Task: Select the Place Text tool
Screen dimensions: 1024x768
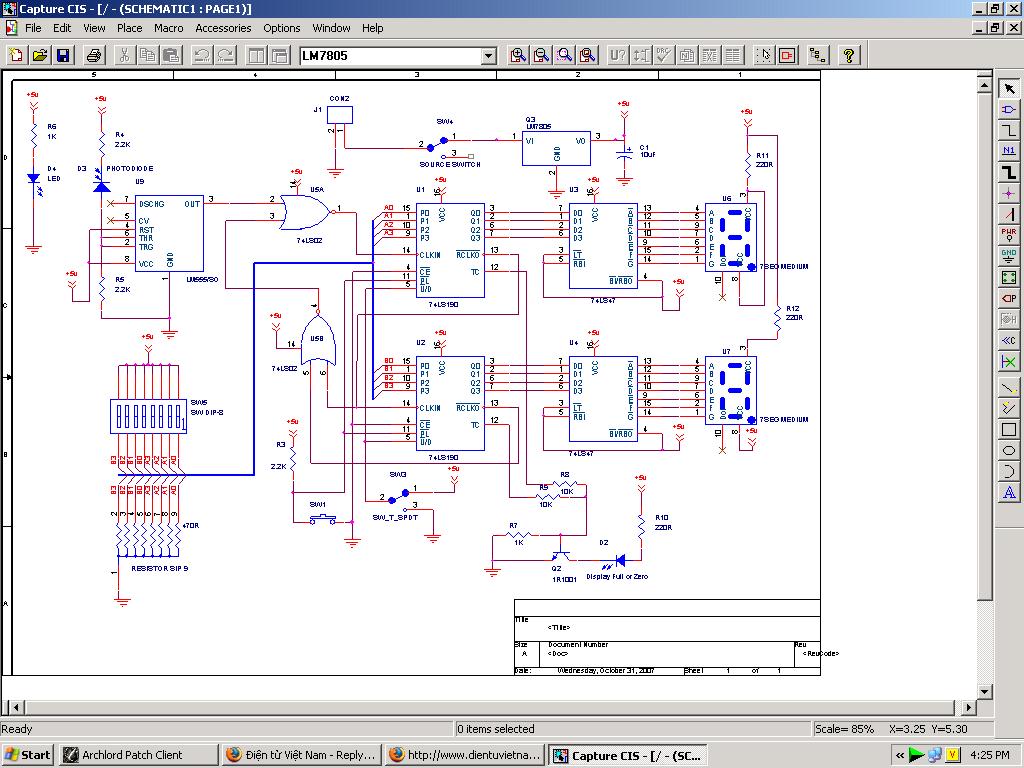Action: [1008, 493]
